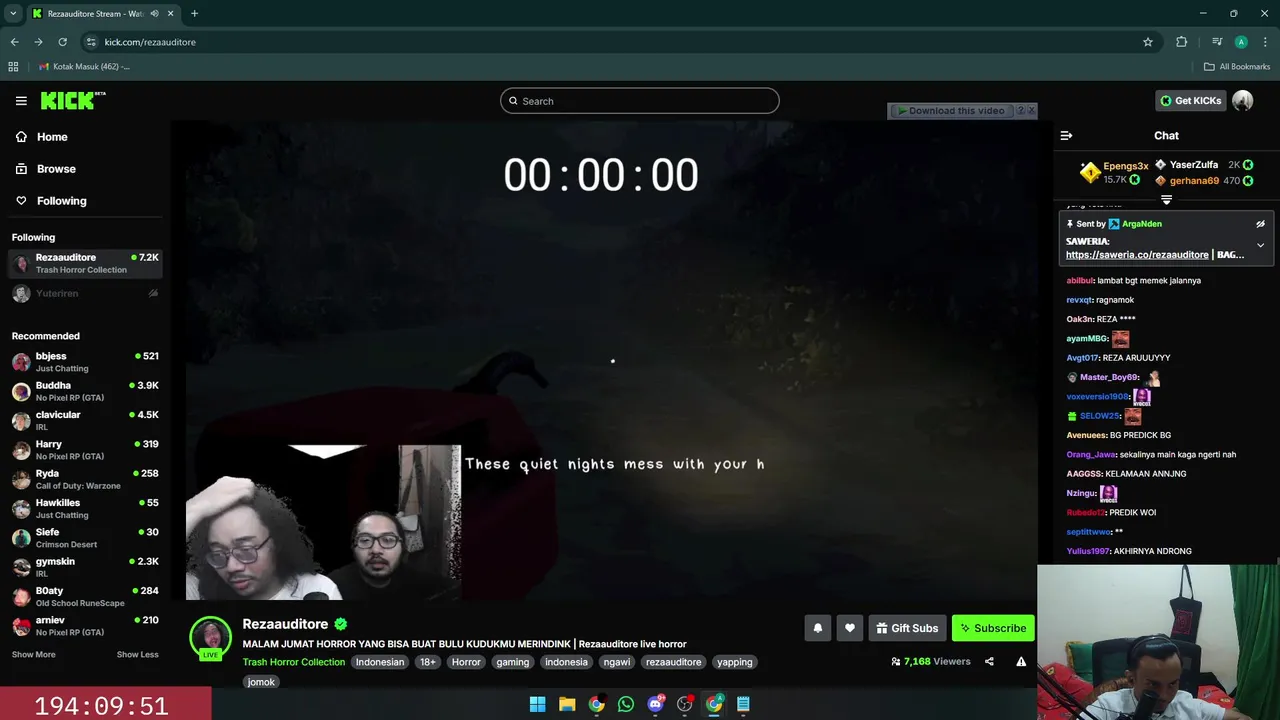The width and height of the screenshot is (1280, 720).
Task: Click the KICK logo
Action: coord(73,100)
